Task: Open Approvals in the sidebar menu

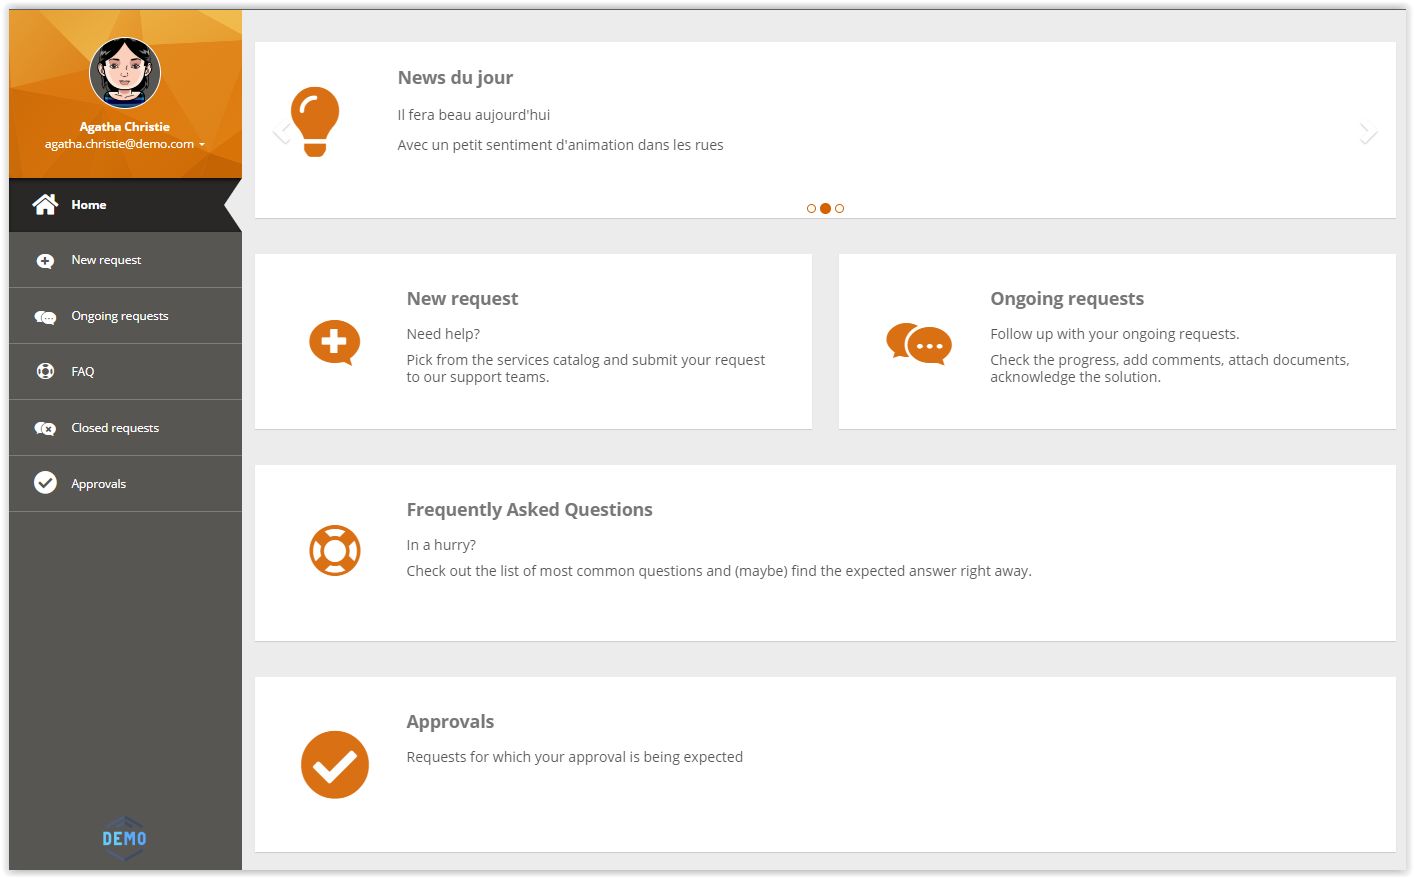Action: tap(98, 484)
